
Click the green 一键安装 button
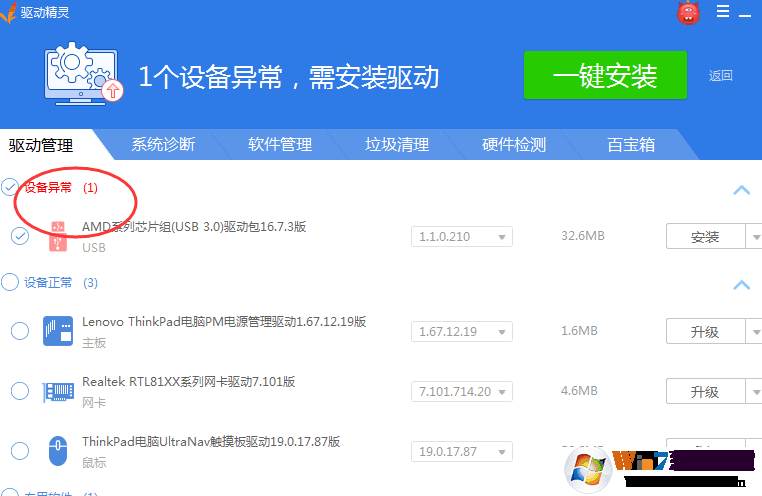[606, 75]
